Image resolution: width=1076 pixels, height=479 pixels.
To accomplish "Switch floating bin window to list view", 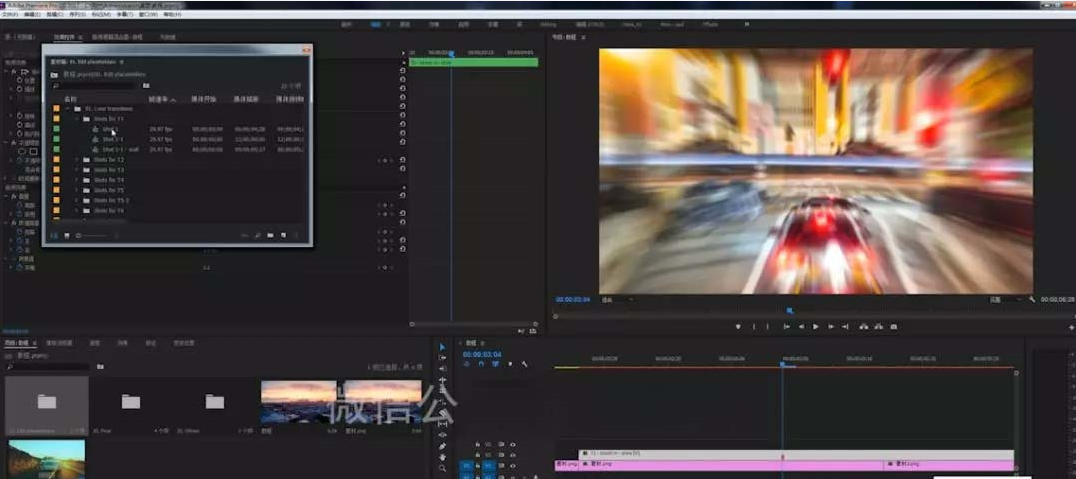I will pos(54,235).
